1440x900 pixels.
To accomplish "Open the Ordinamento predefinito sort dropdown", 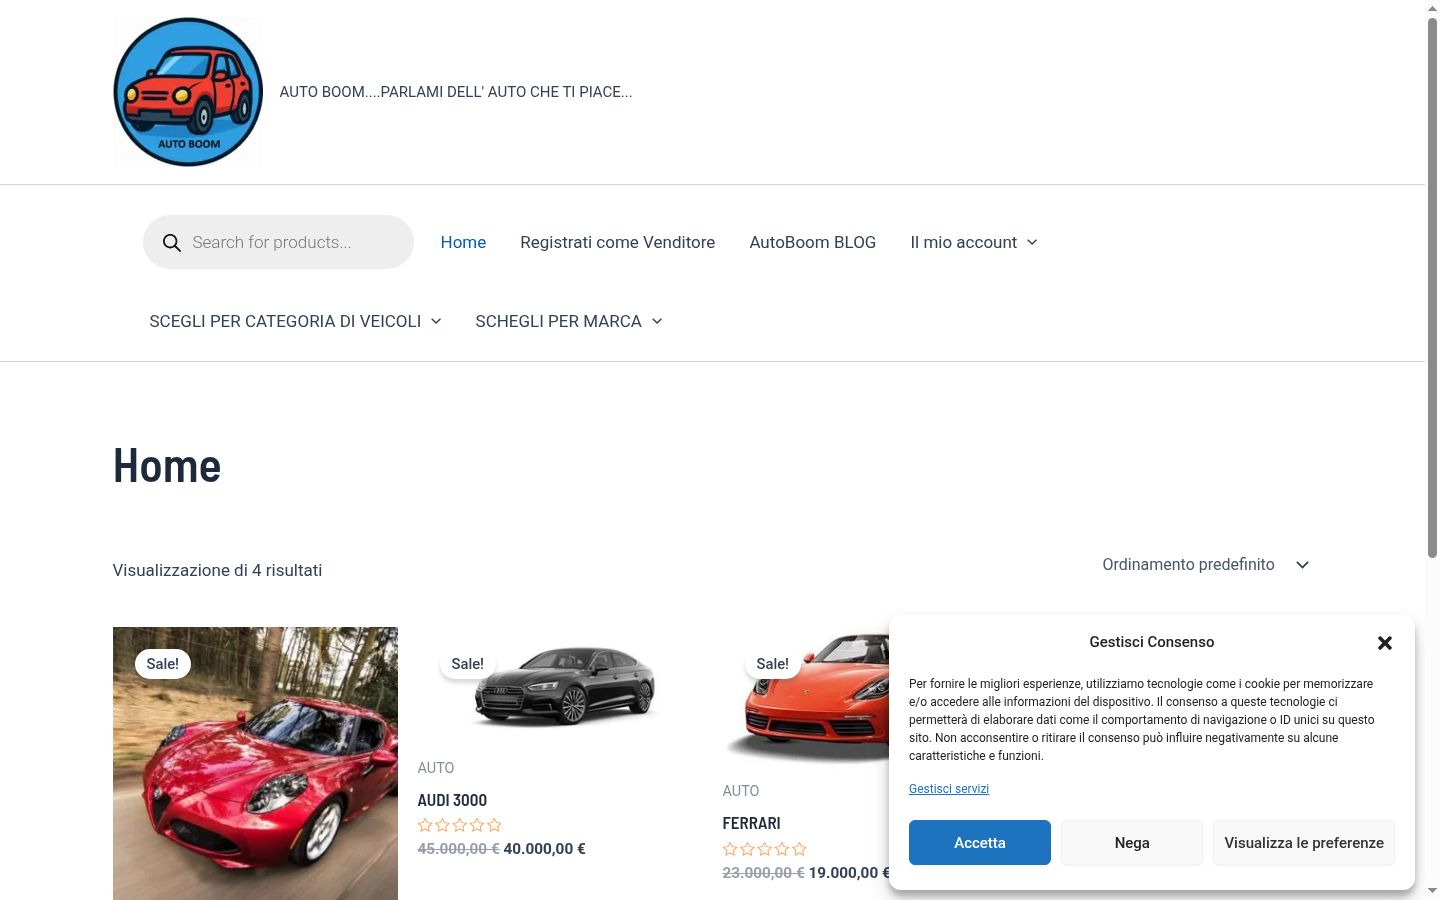I will 1206,565.
